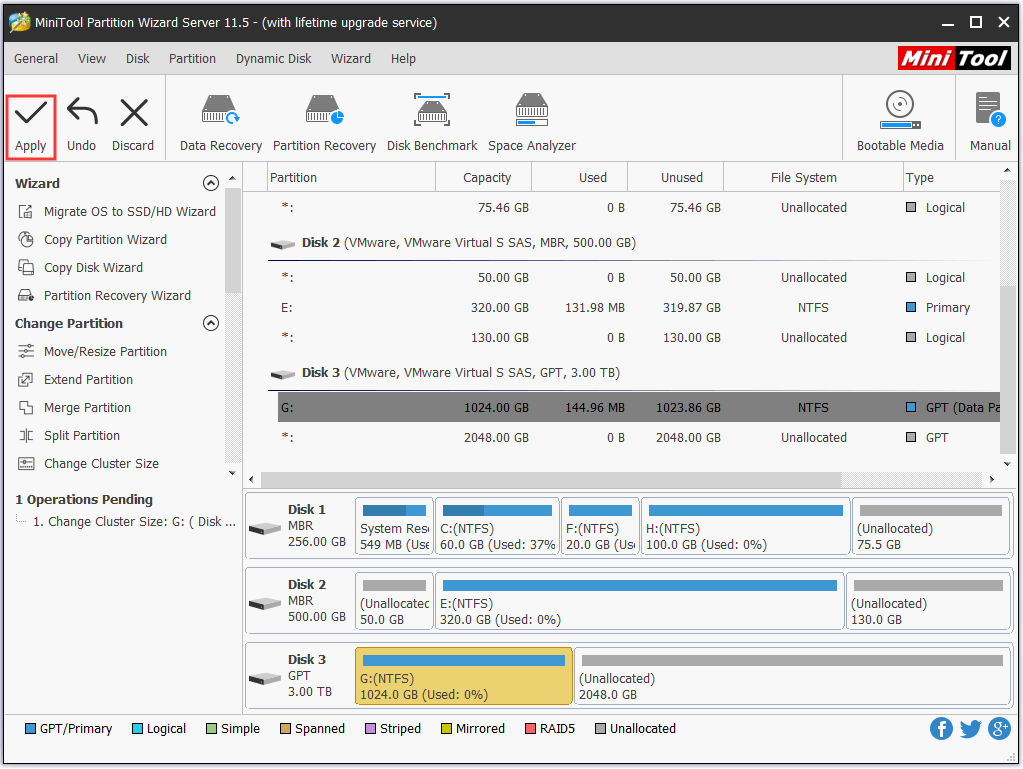This screenshot has width=1023, height=769.
Task: Select 75.5 GB unallocated block
Action: tap(931, 526)
